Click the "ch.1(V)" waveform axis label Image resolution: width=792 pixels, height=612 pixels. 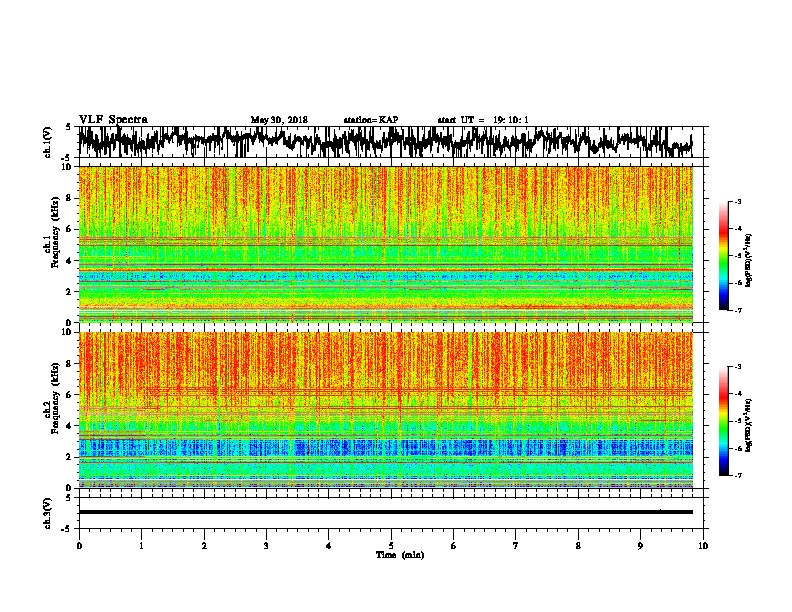[x=48, y=142]
